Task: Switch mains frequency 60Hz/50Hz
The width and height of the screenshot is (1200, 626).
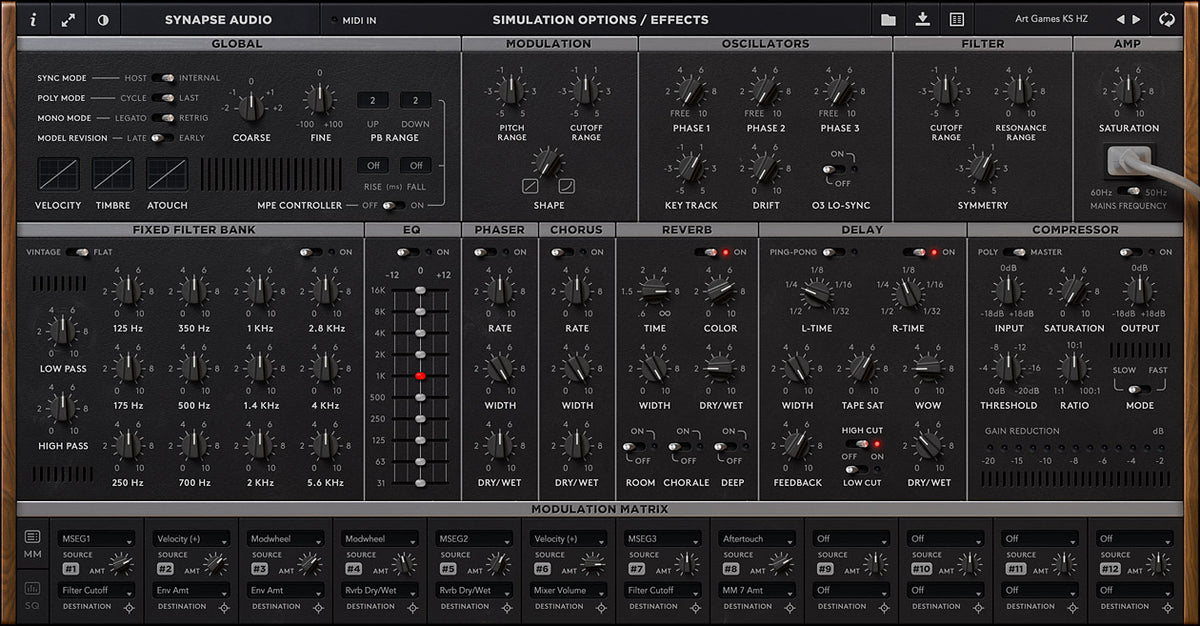Action: [x=1128, y=191]
